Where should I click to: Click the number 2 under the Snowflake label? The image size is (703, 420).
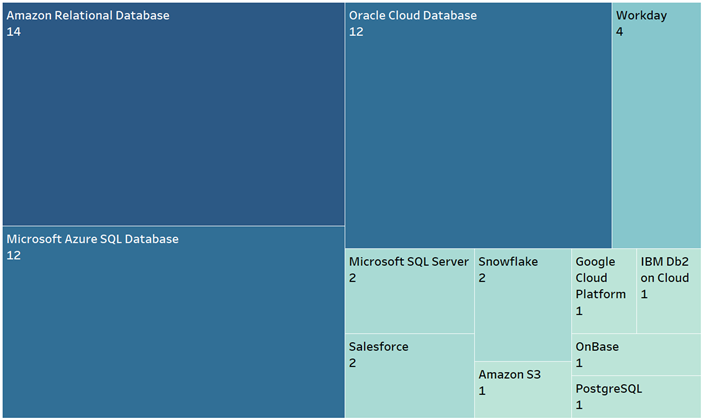tap(481, 278)
